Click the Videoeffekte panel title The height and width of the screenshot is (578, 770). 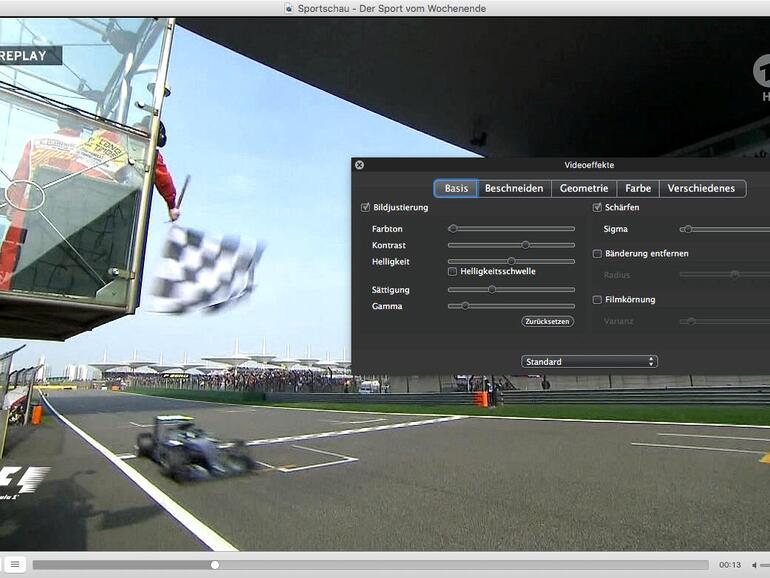589,165
